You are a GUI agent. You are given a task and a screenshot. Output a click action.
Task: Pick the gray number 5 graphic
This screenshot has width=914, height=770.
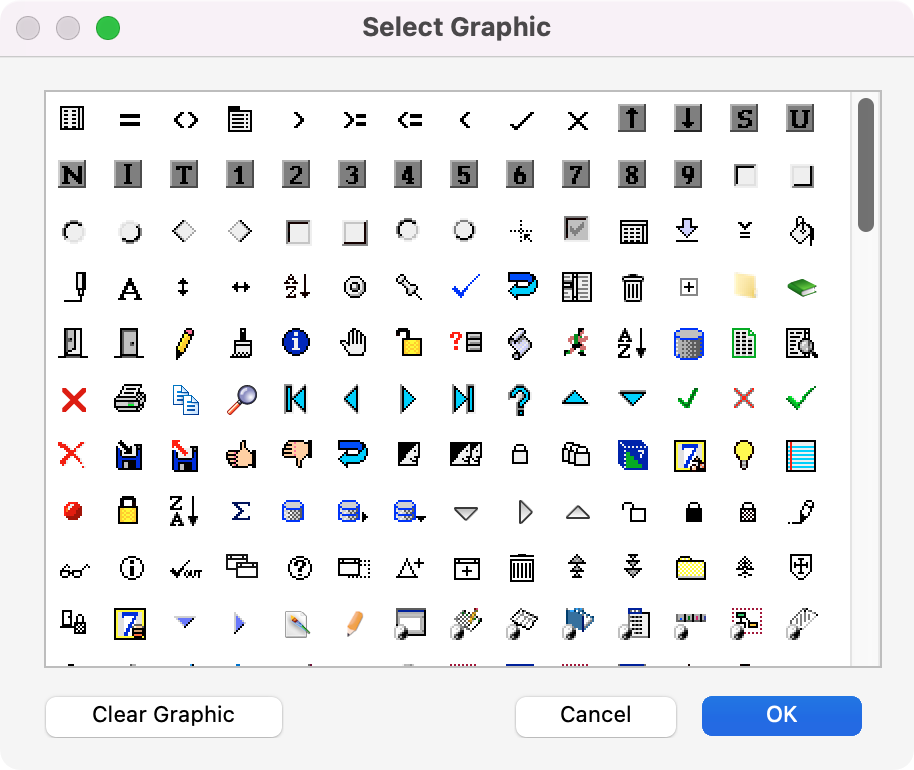[x=463, y=176]
